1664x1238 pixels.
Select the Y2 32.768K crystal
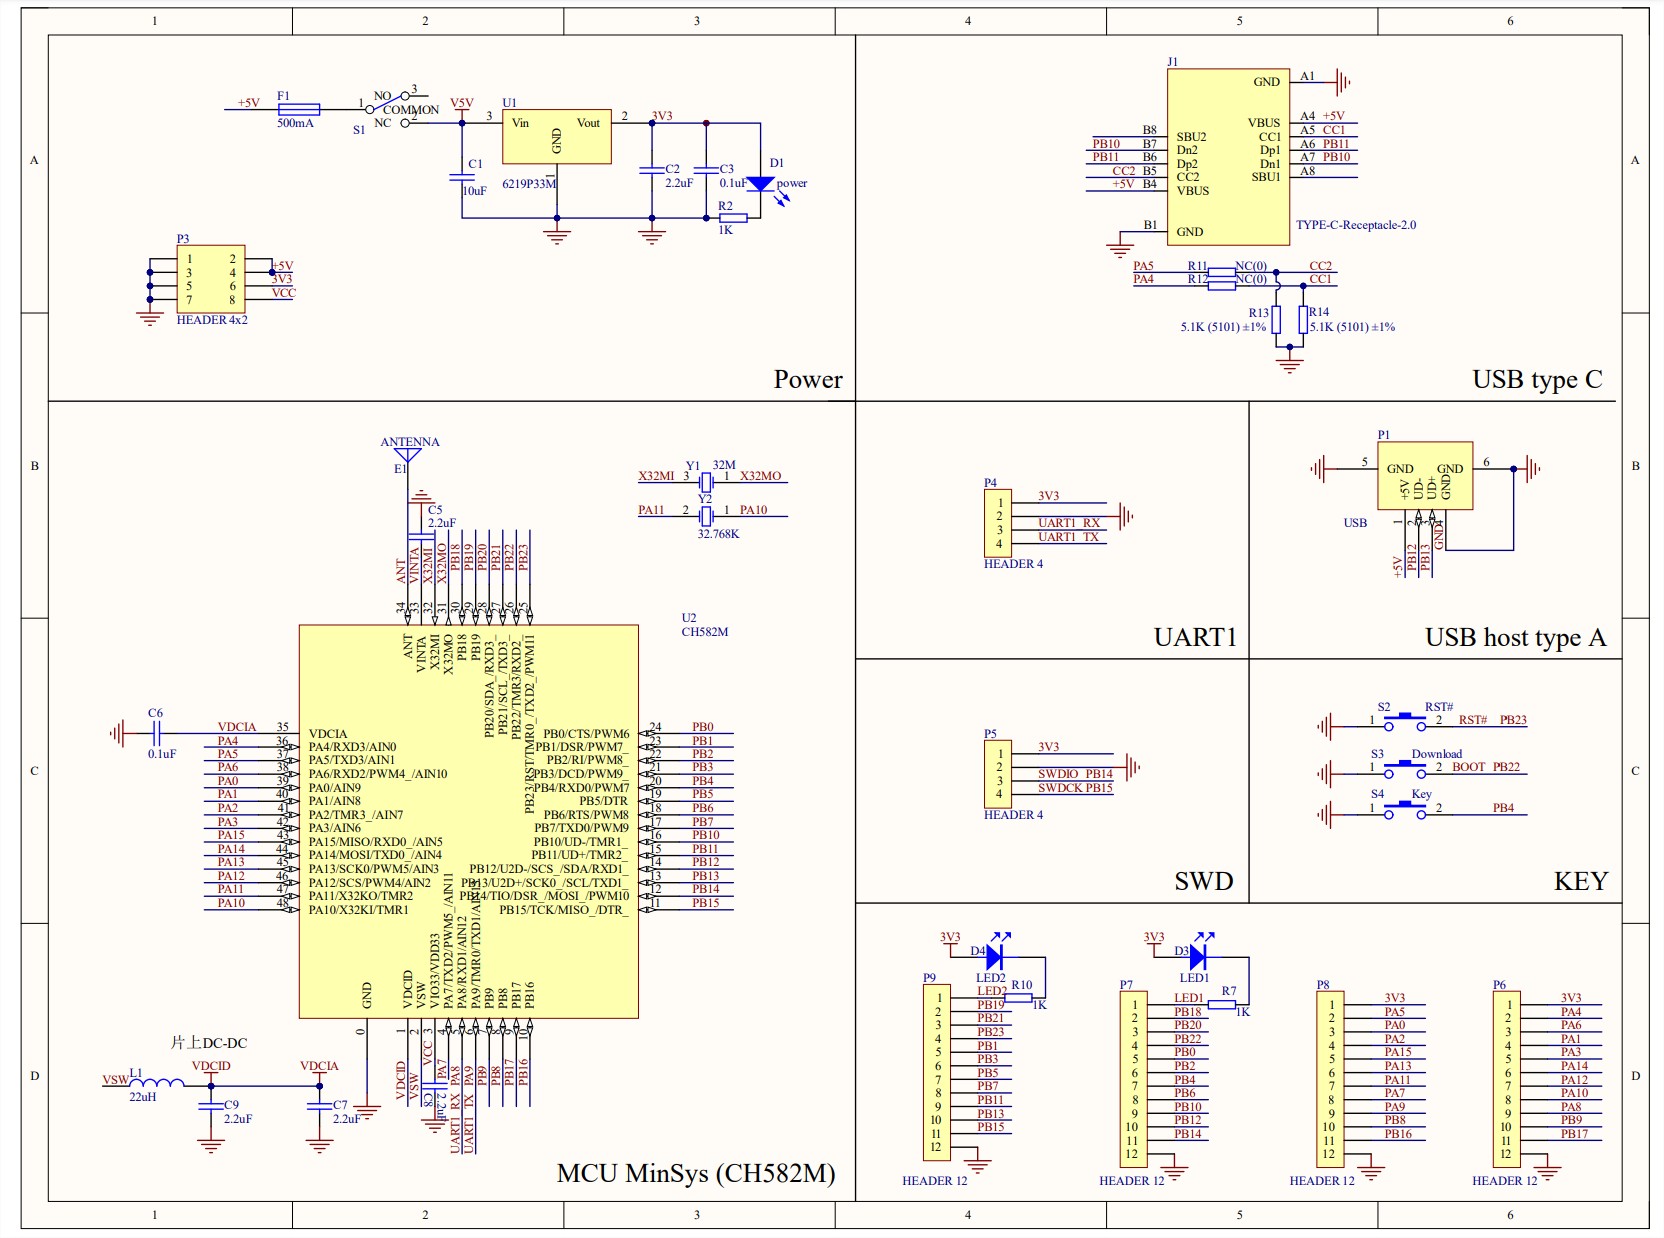click(706, 516)
